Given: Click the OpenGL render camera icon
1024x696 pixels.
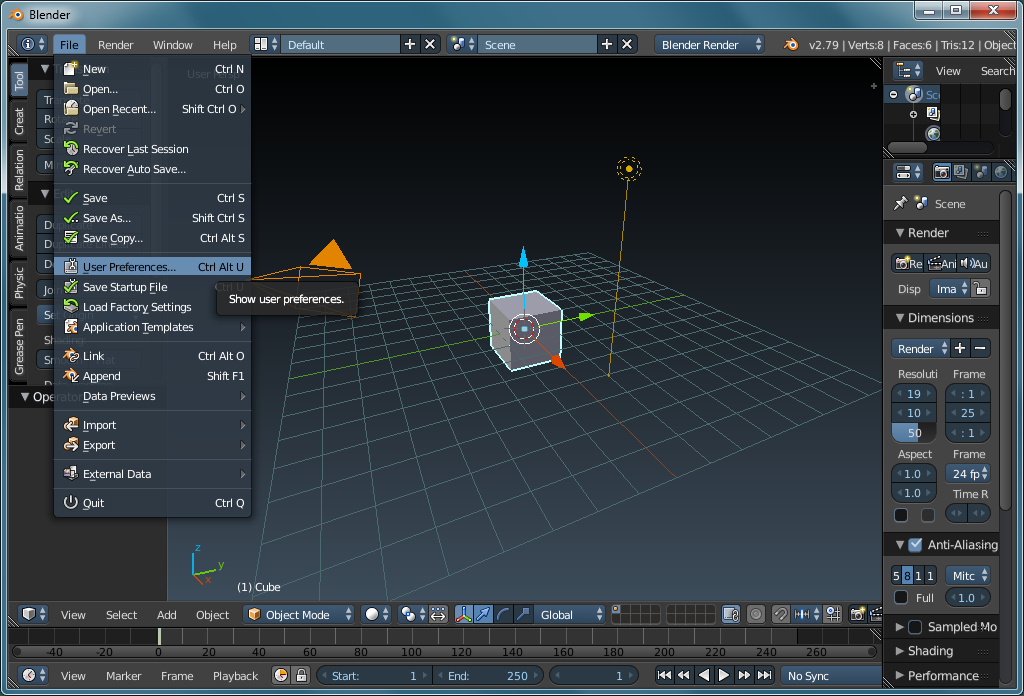Looking at the screenshot, I should (x=857, y=614).
